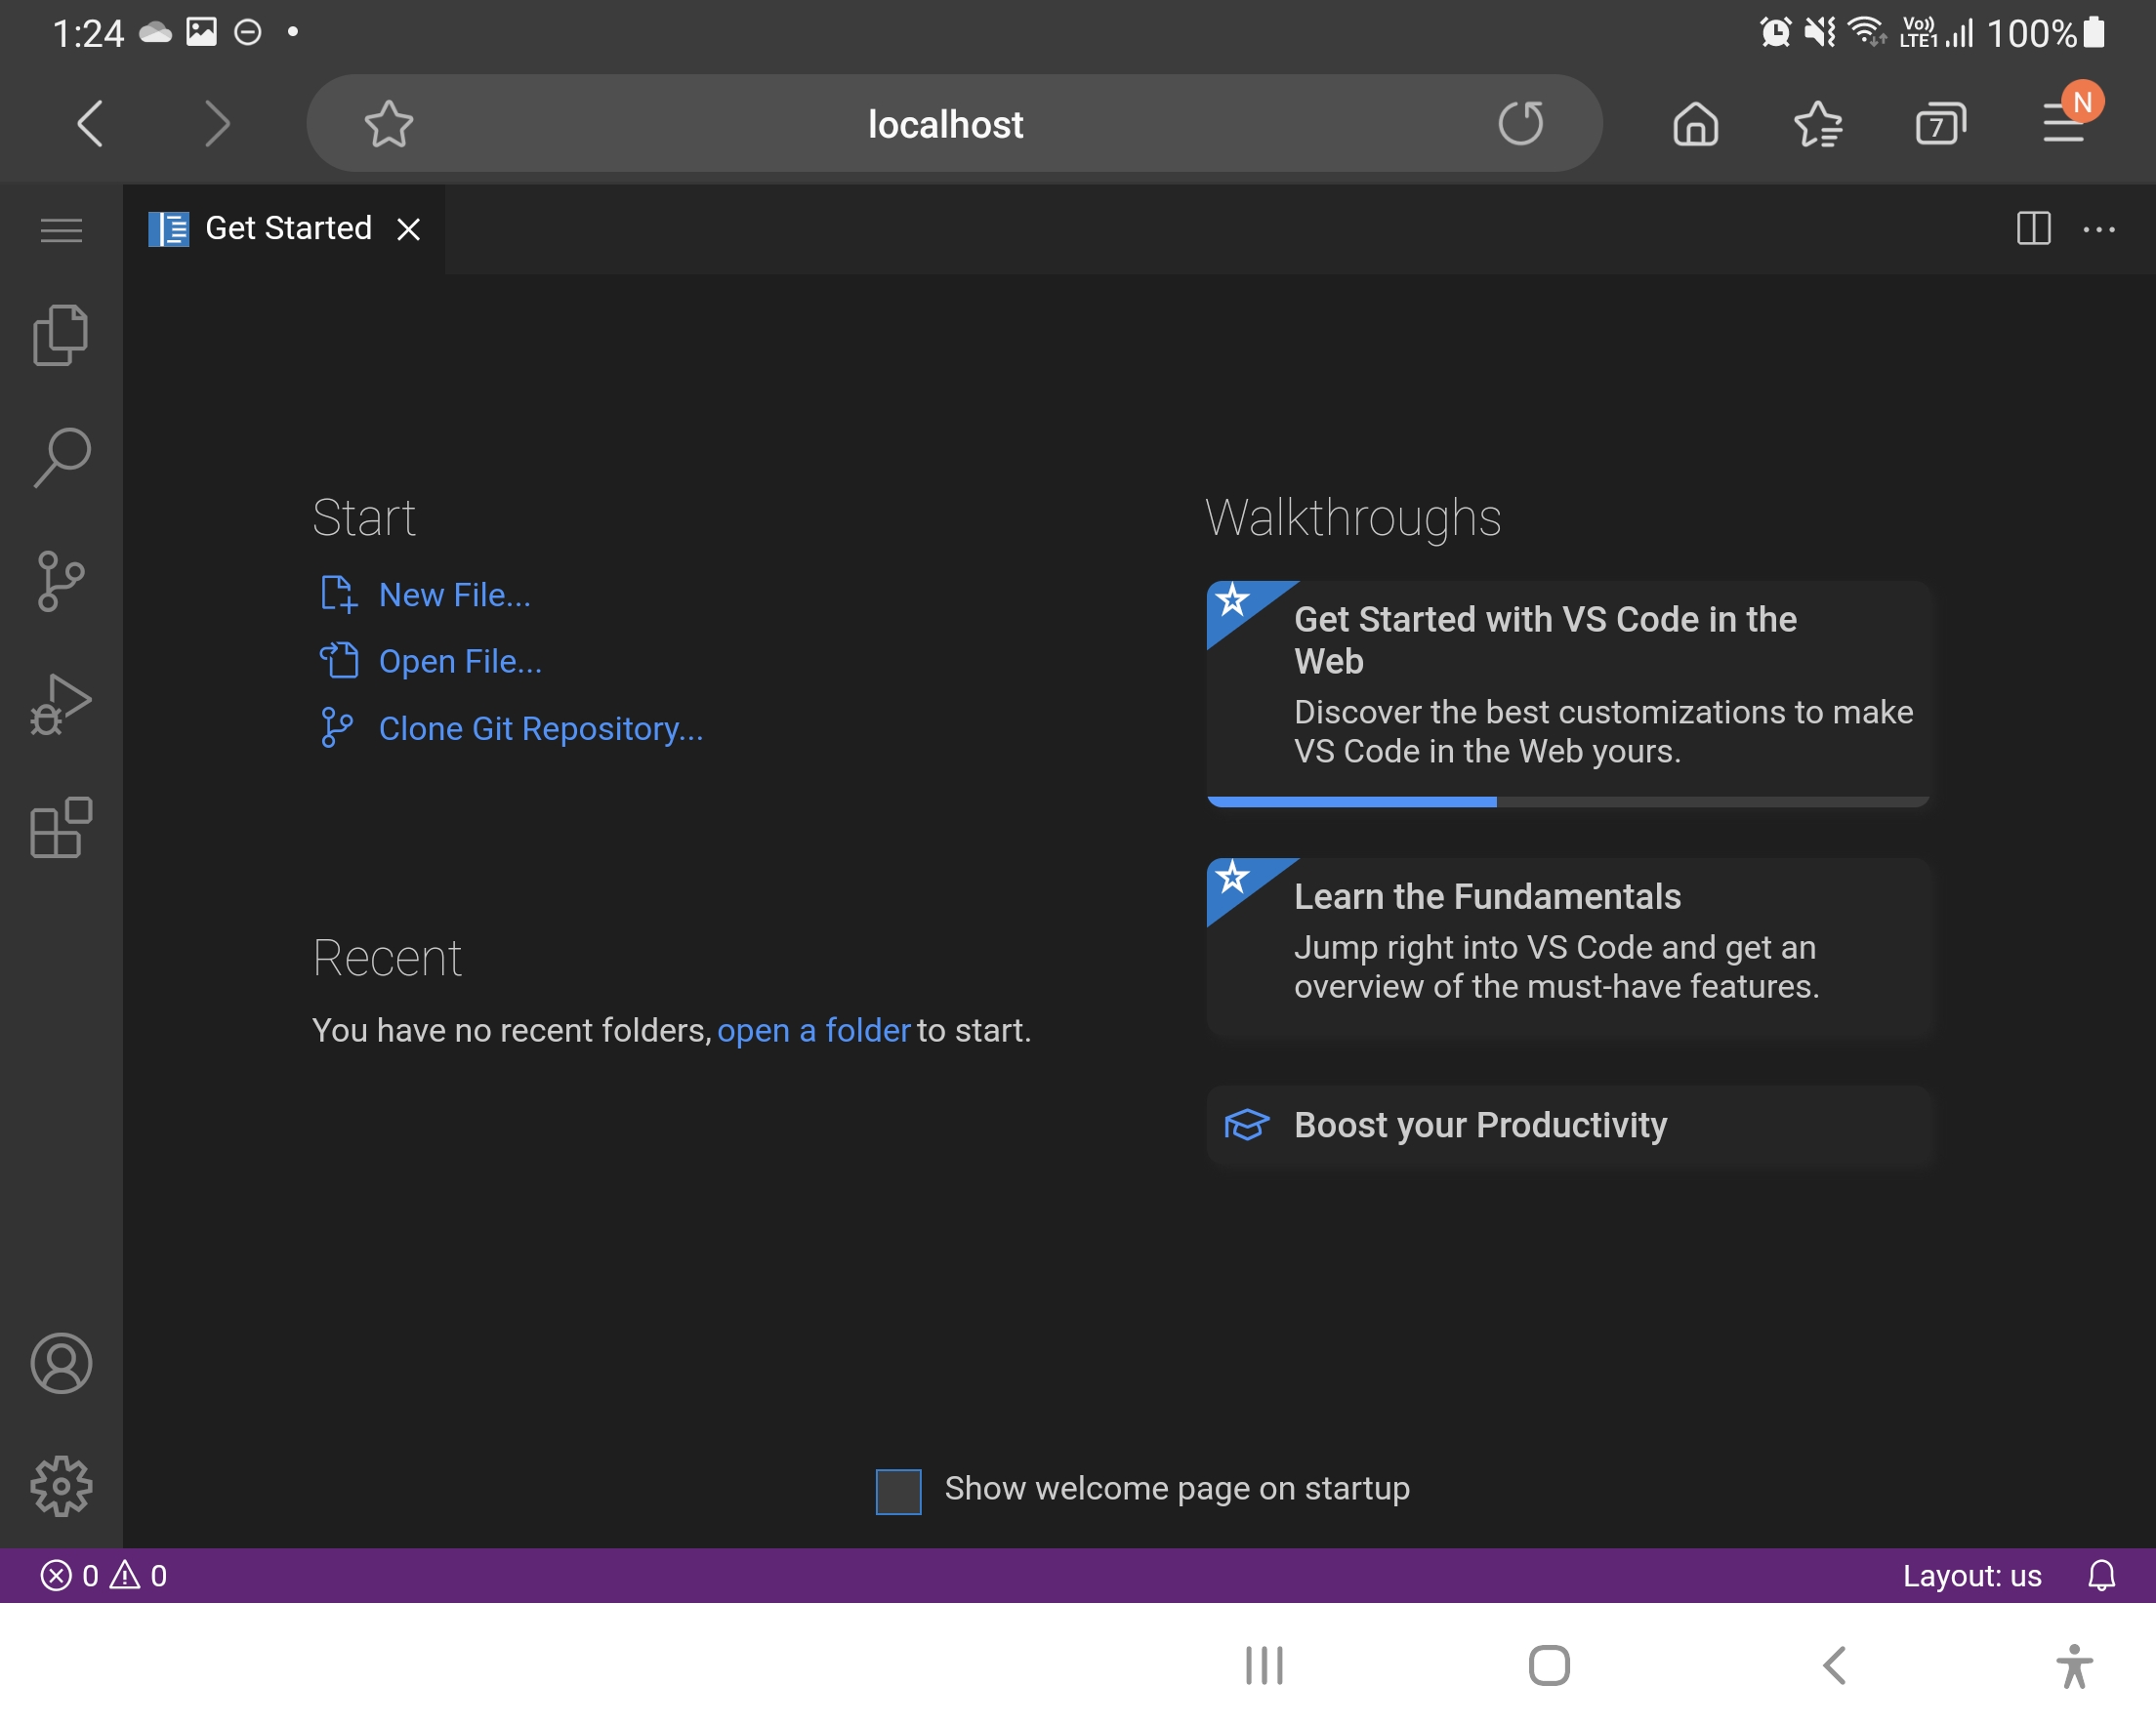2156x1726 pixels.
Task: Tap Android home button
Action: coord(1549,1665)
